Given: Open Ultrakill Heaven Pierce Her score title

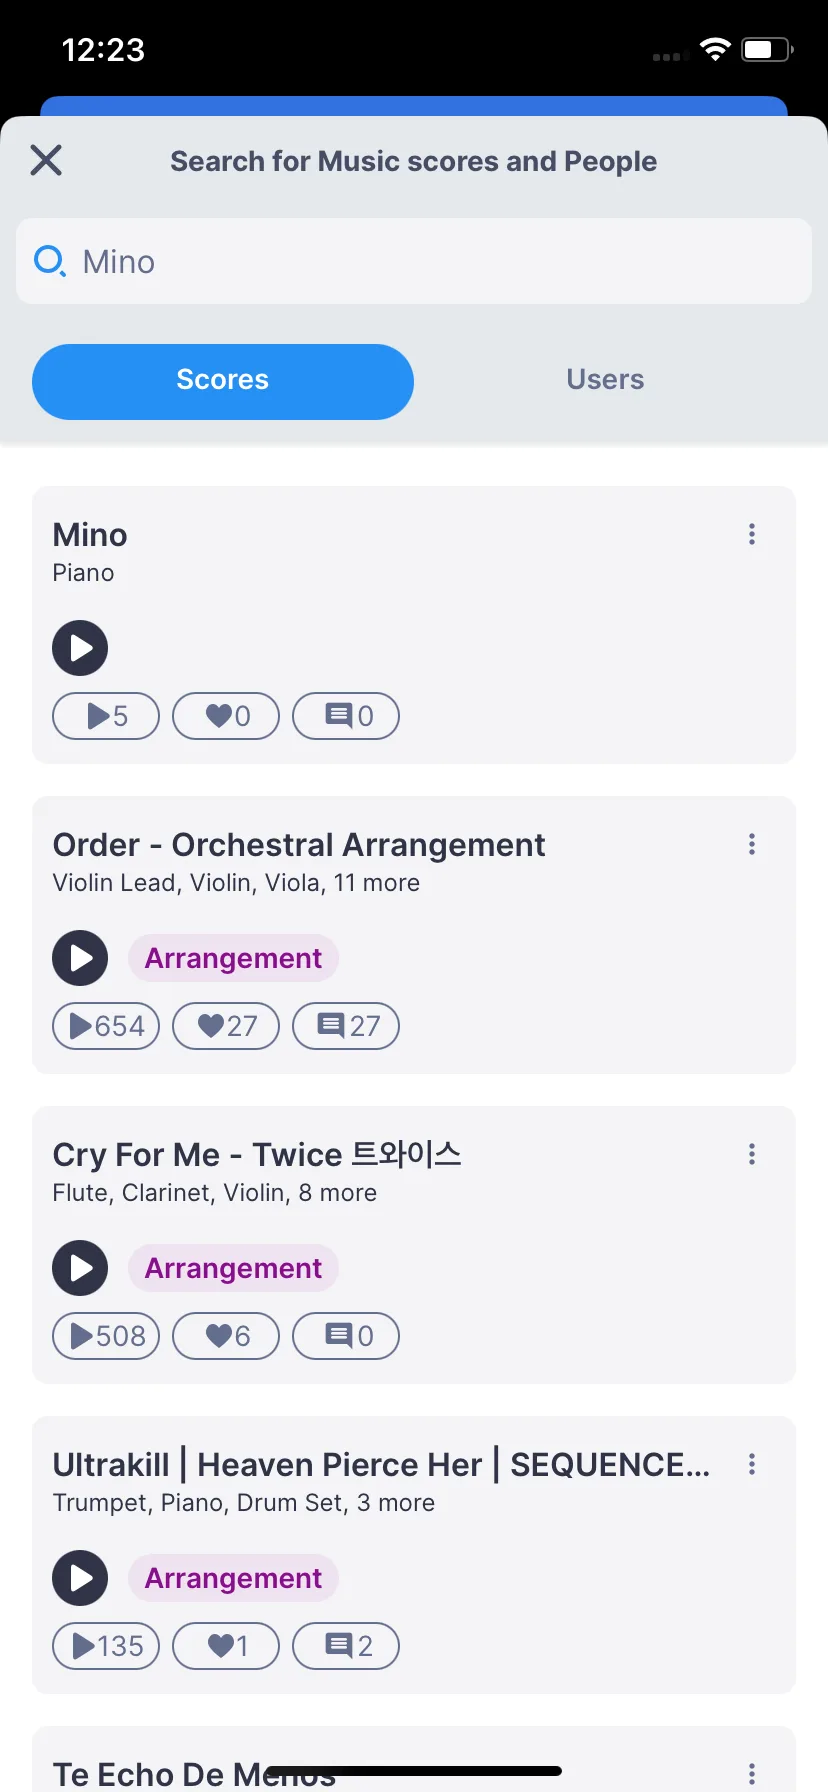Looking at the screenshot, I should point(381,1465).
